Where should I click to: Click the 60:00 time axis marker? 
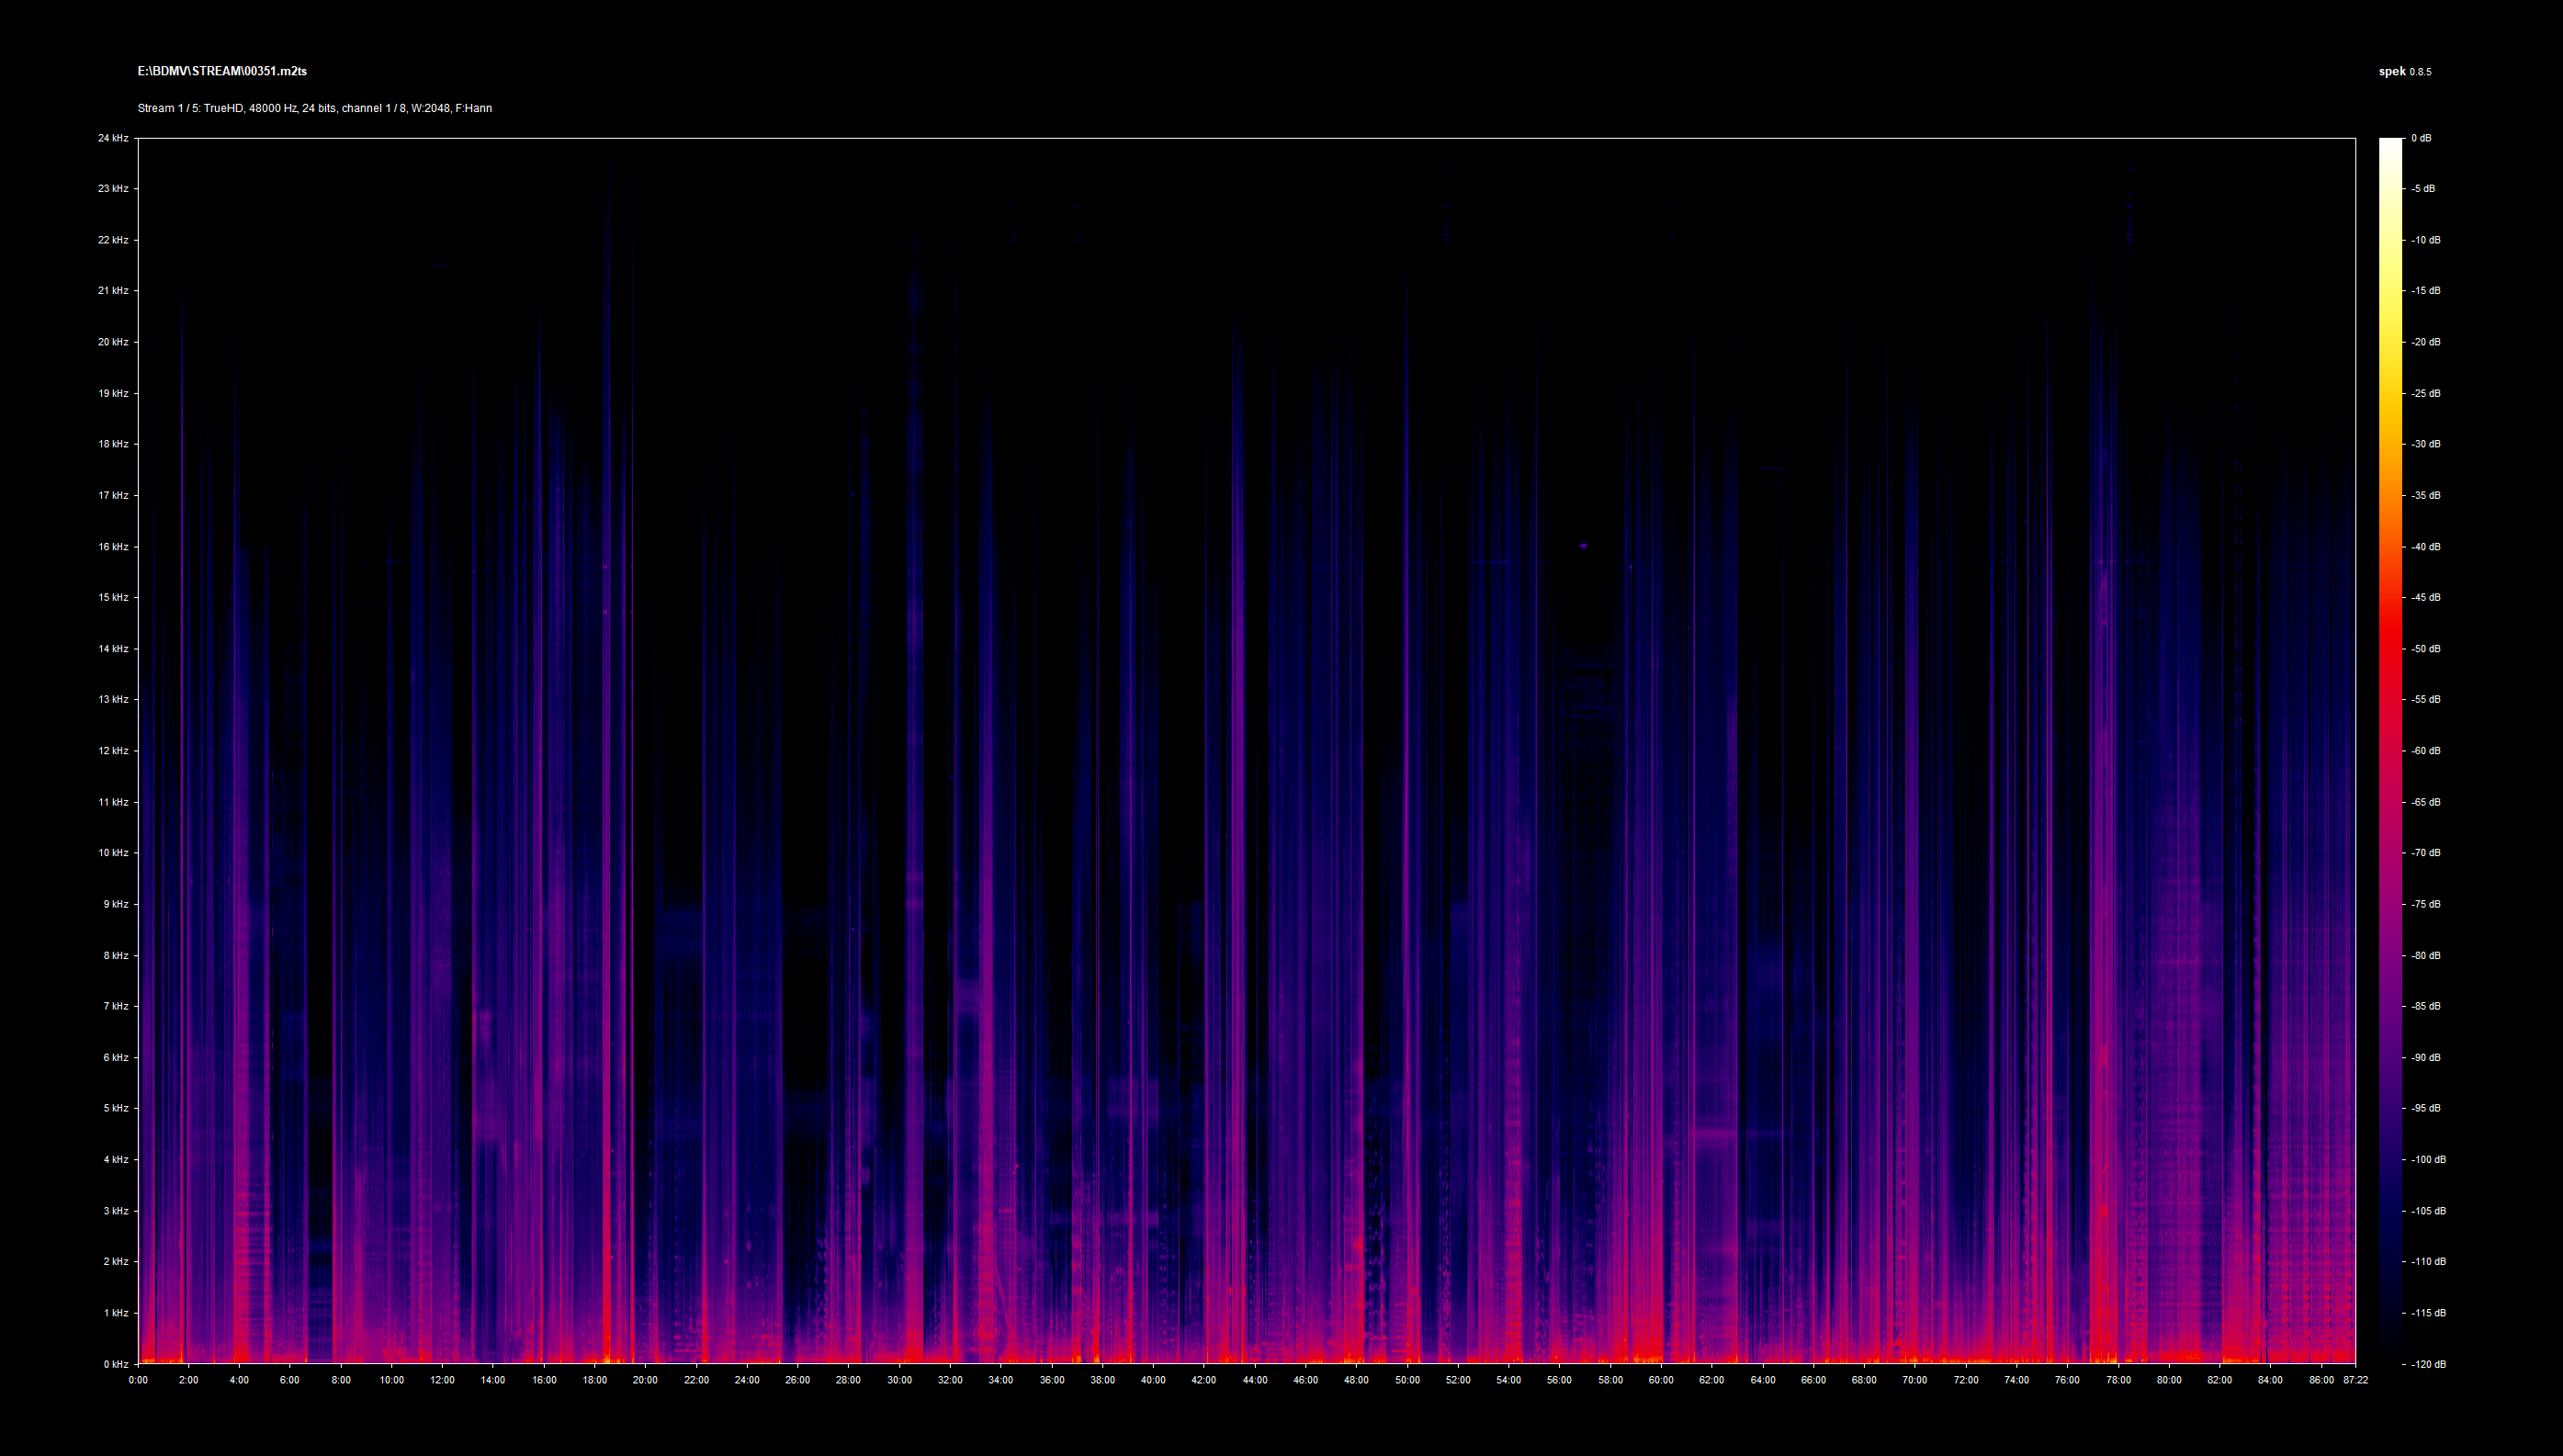click(1661, 1380)
